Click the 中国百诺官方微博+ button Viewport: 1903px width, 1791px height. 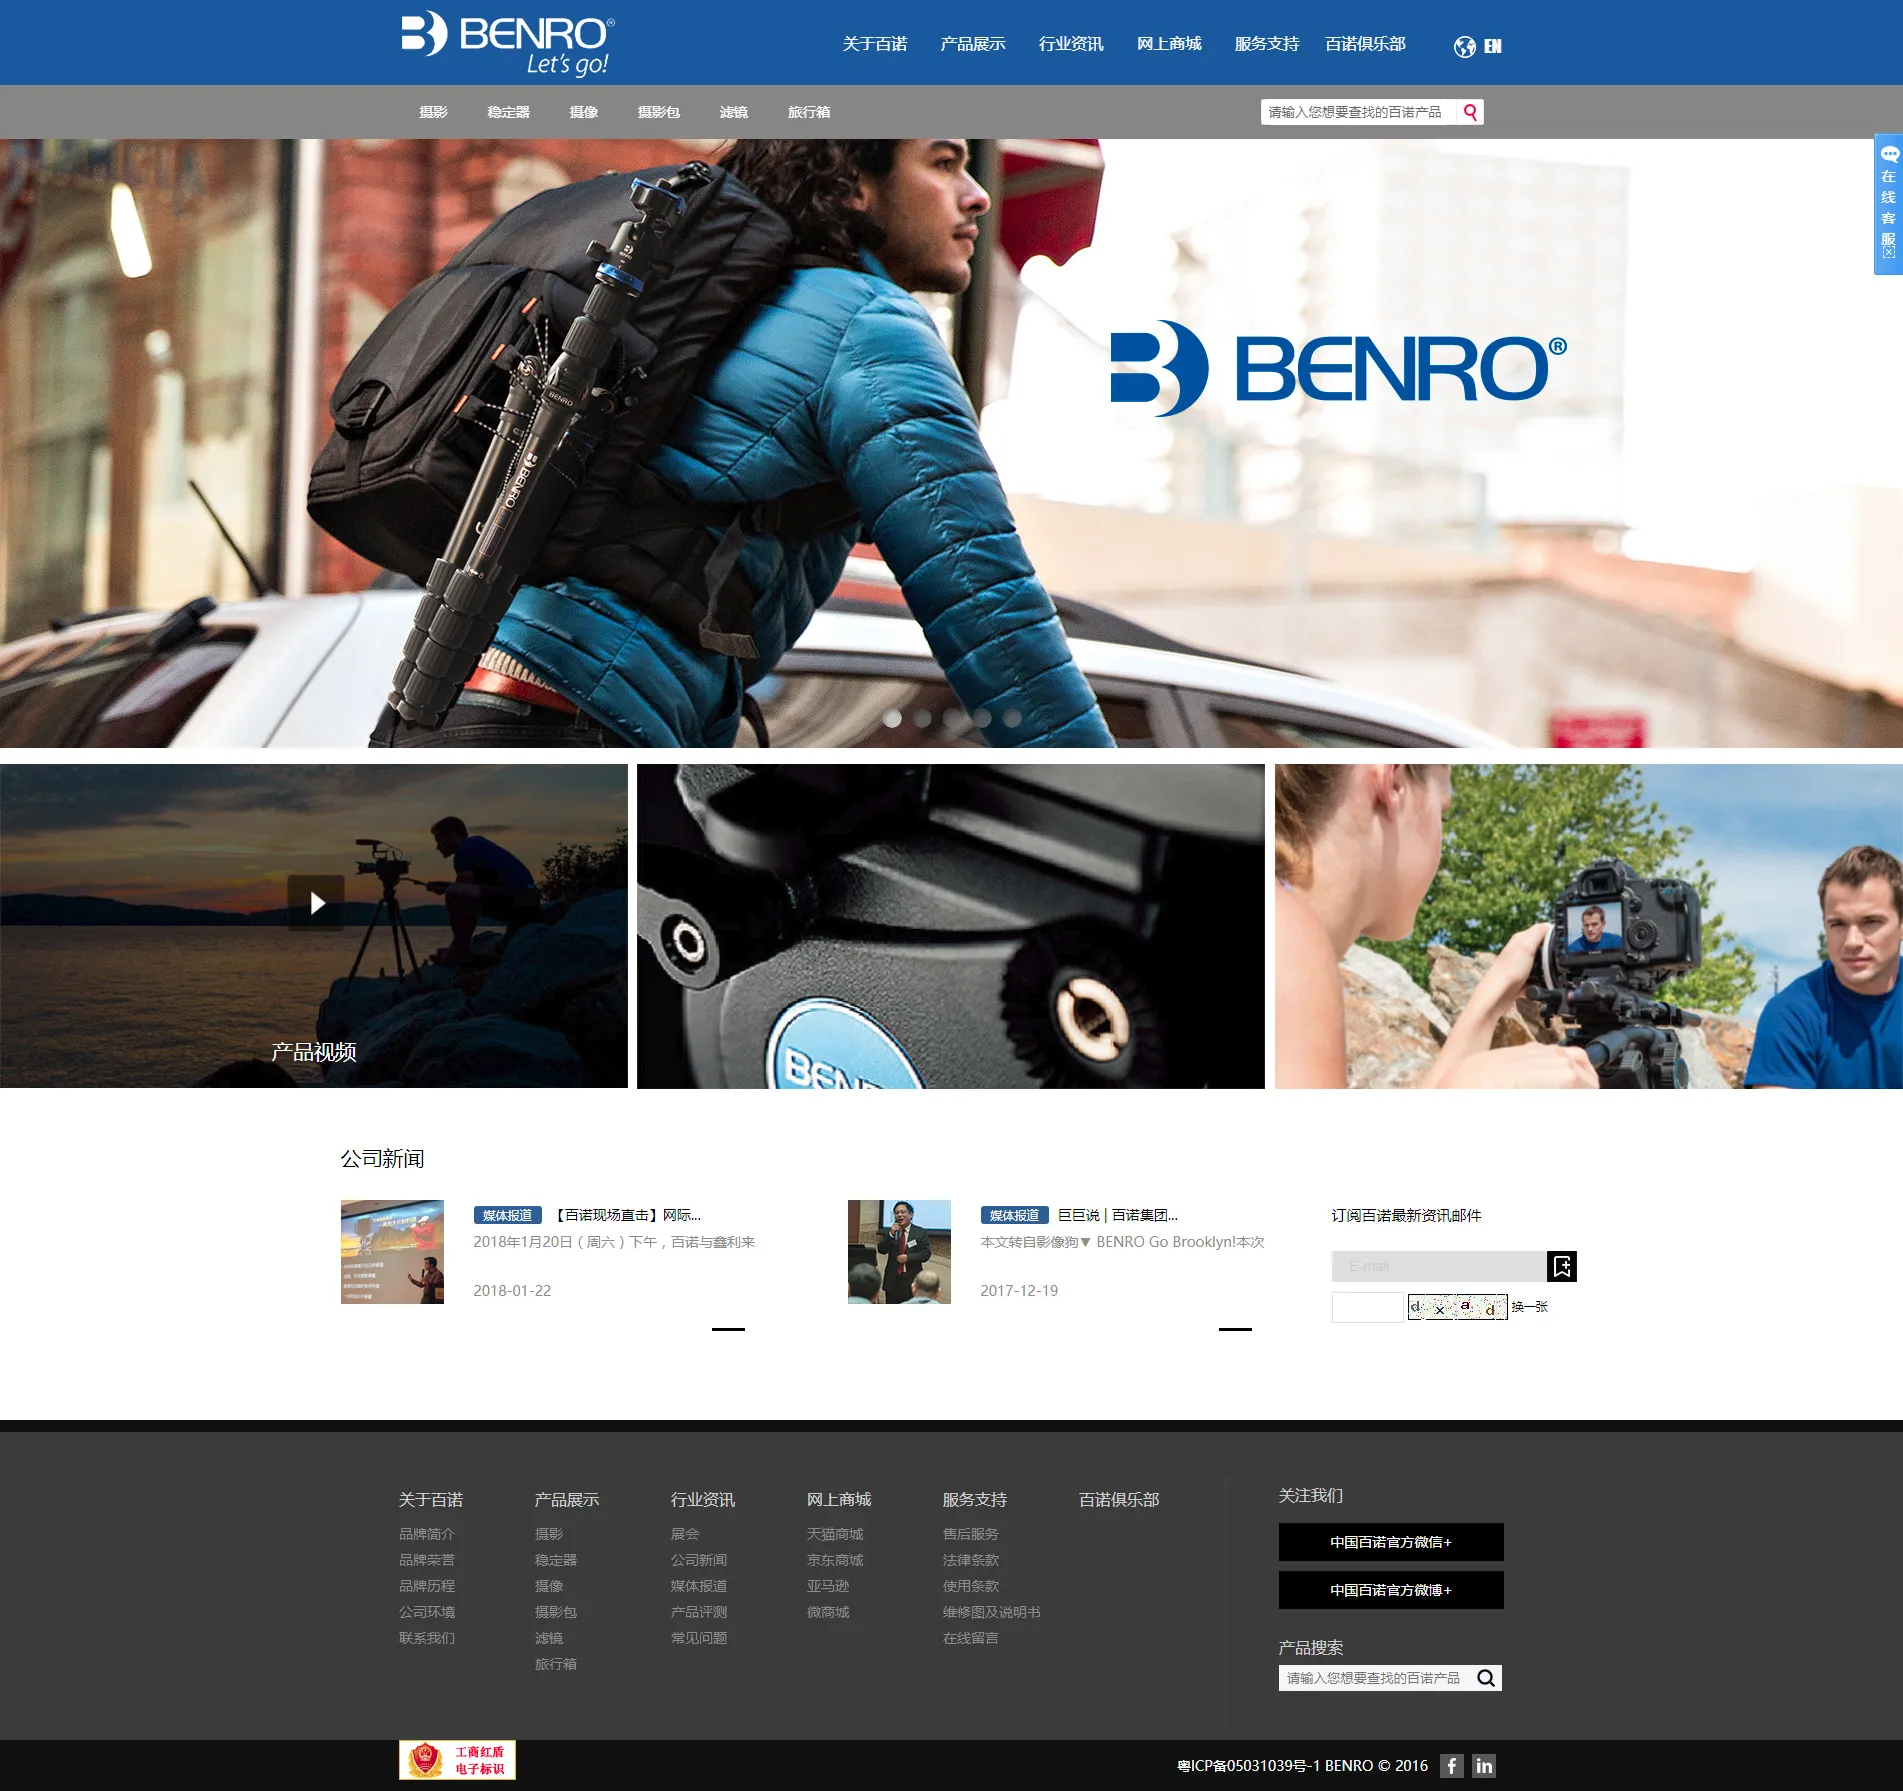pos(1390,1590)
